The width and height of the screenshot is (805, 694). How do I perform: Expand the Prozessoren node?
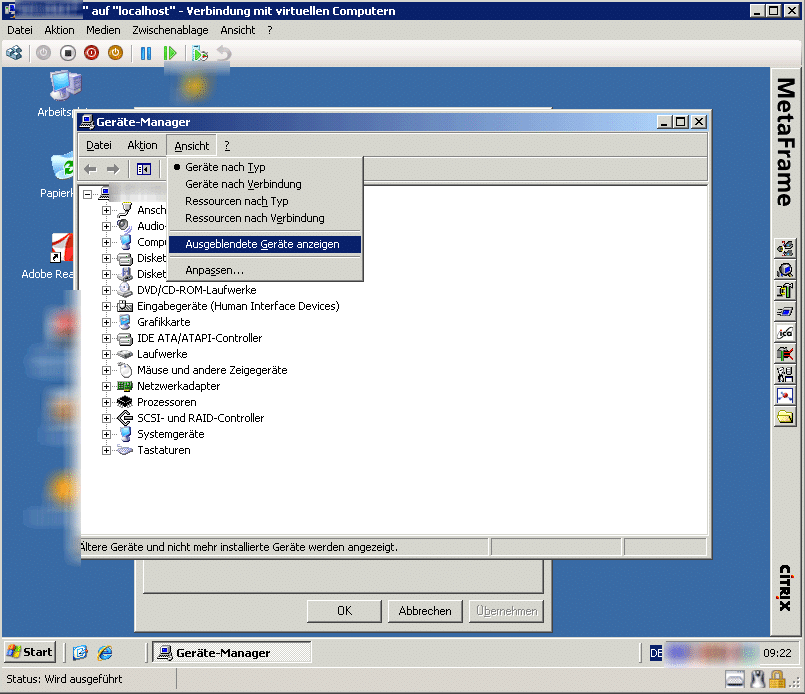106,402
